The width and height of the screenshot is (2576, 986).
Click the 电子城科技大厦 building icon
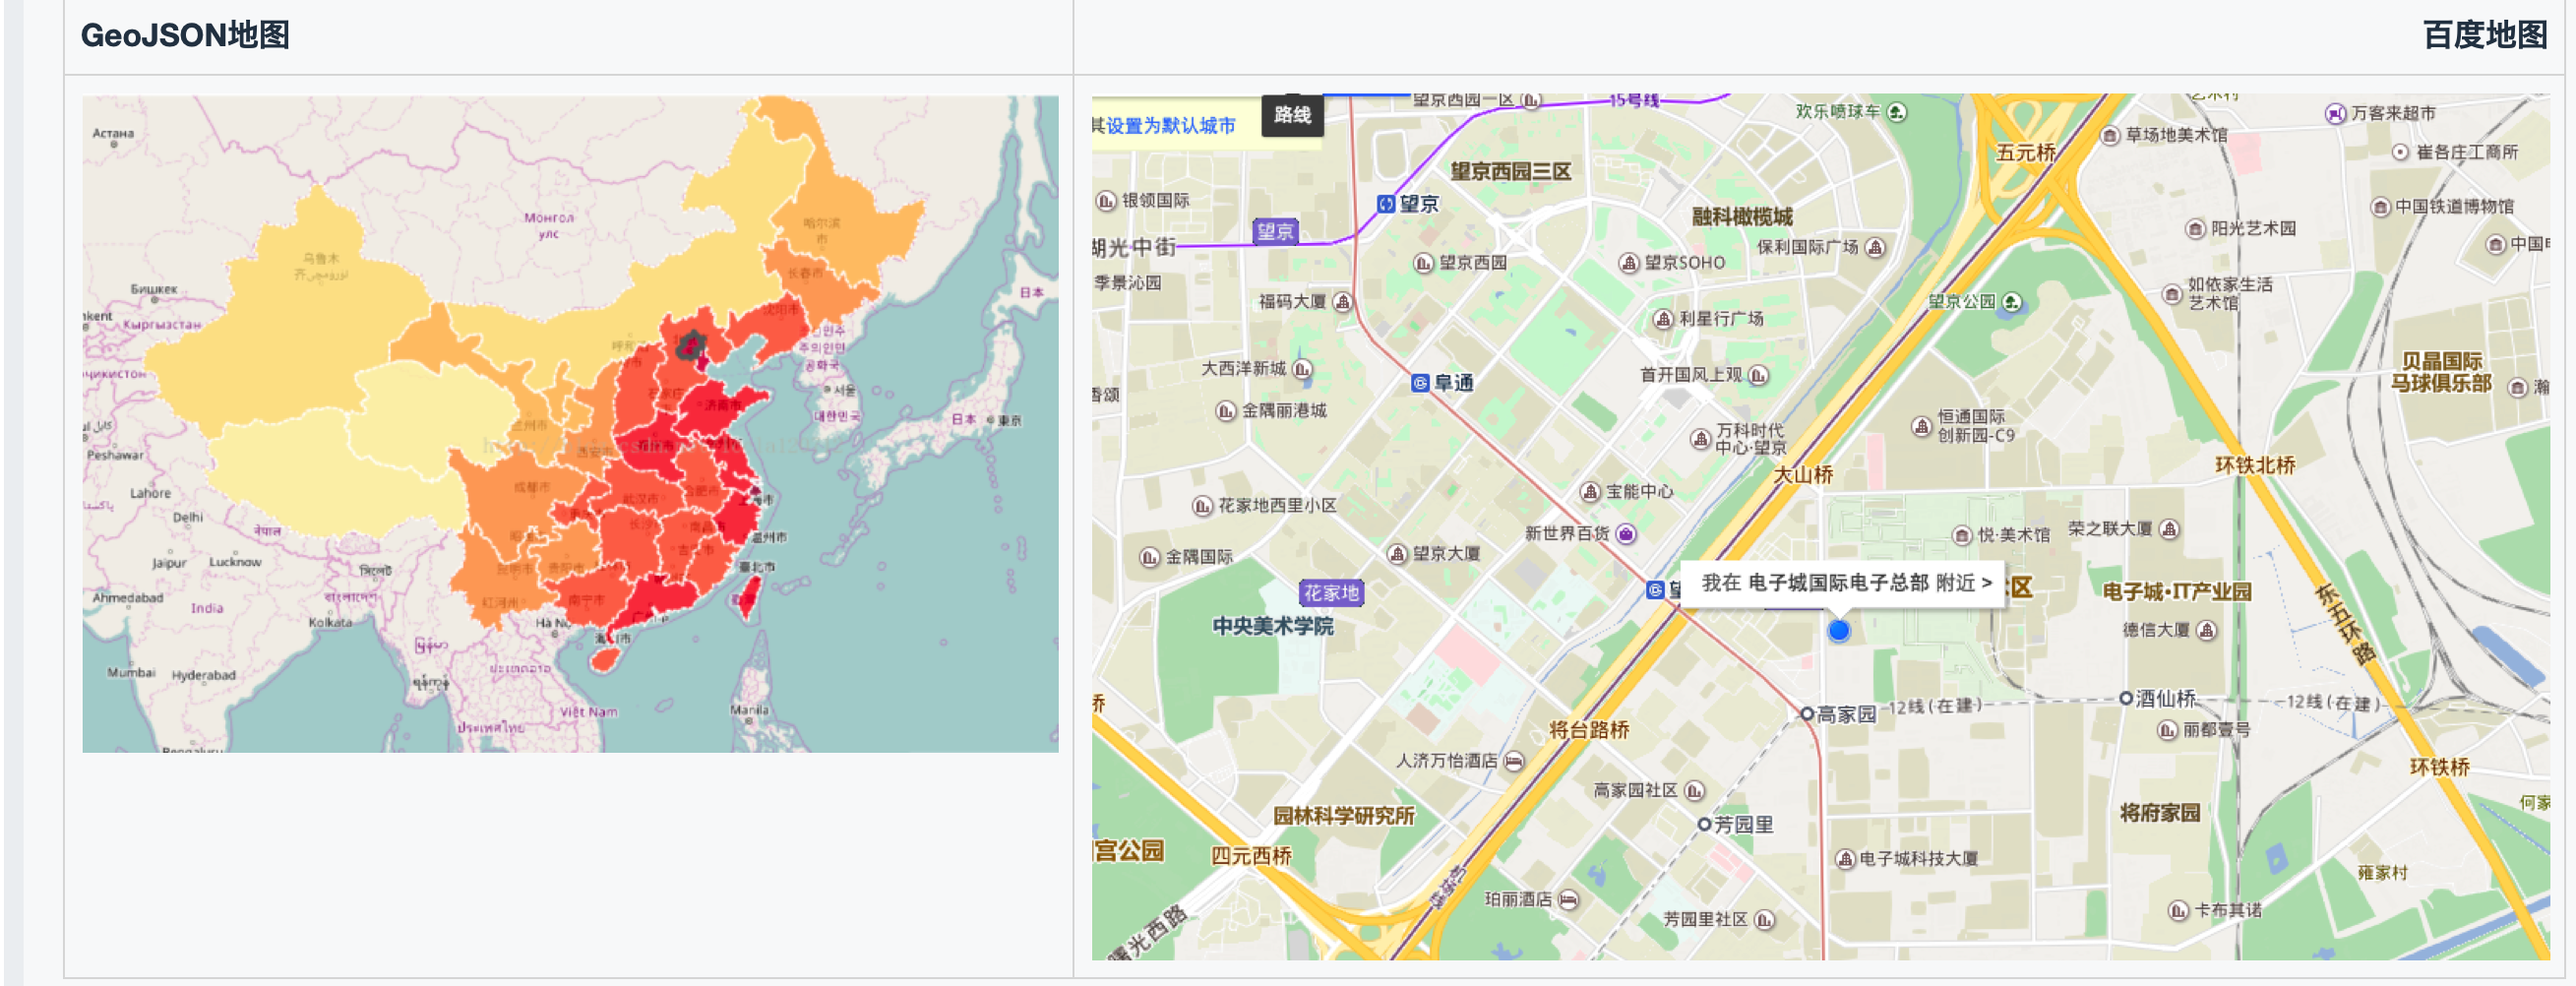click(1845, 859)
